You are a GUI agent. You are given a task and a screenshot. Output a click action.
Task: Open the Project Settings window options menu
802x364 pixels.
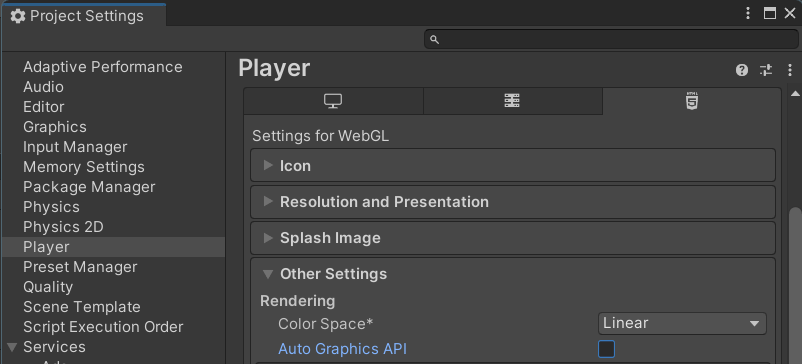pos(748,13)
